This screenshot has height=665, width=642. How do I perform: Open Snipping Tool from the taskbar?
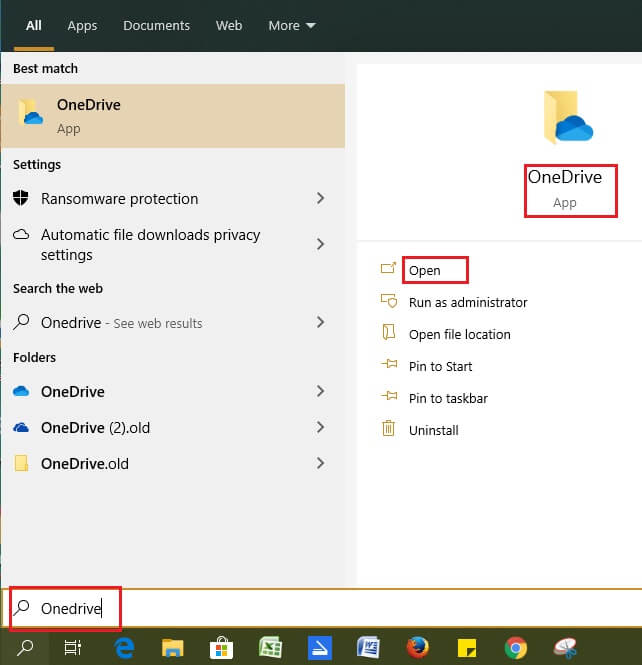(565, 648)
